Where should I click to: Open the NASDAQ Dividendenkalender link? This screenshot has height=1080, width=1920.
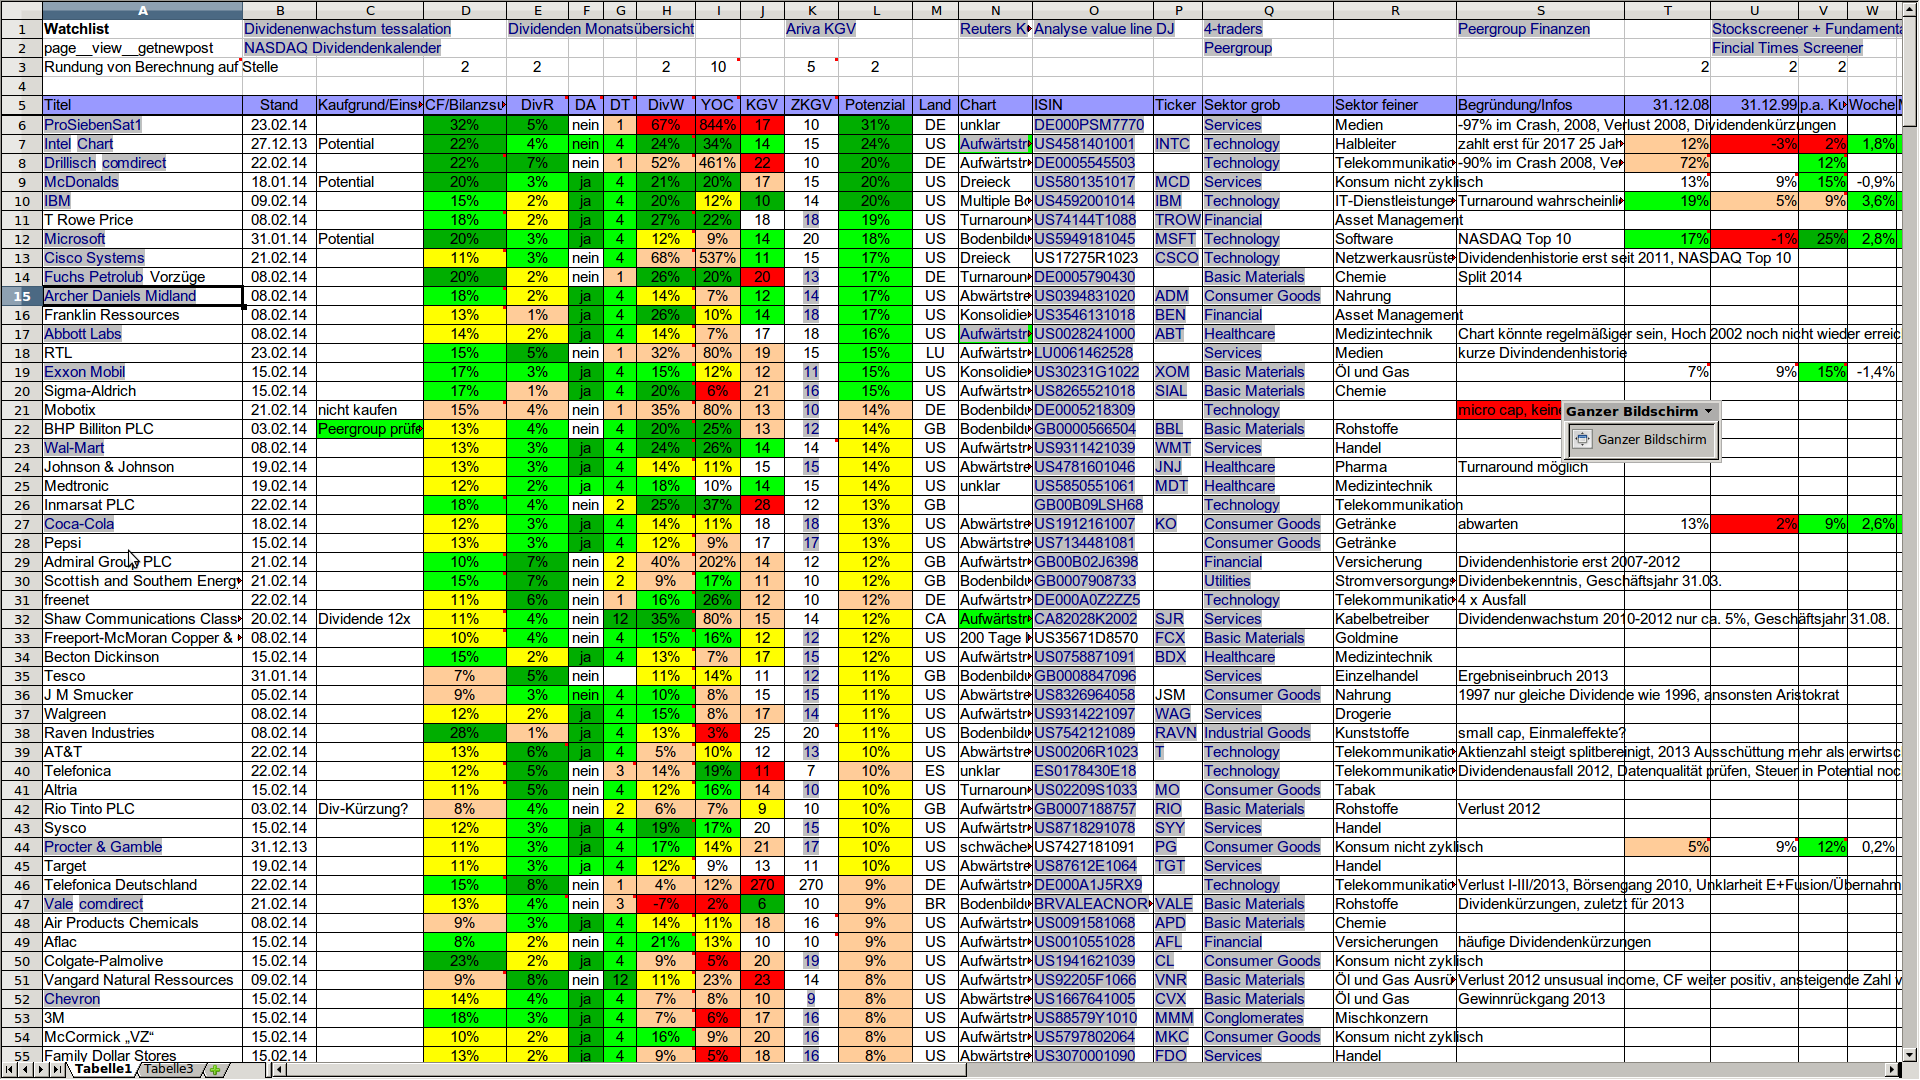(x=342, y=48)
